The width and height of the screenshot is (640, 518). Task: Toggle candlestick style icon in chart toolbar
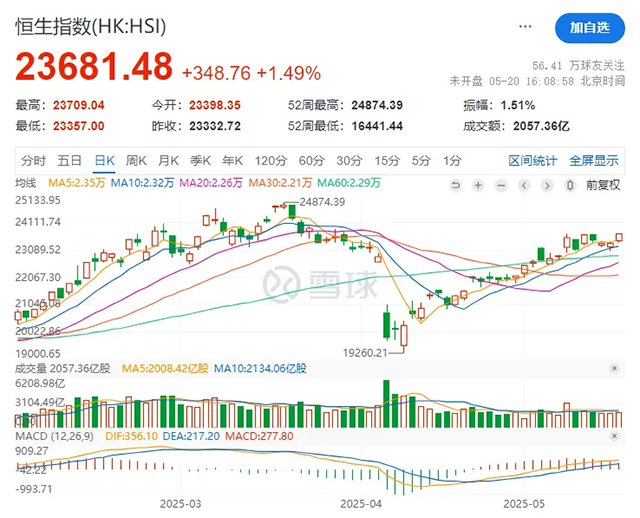570,186
